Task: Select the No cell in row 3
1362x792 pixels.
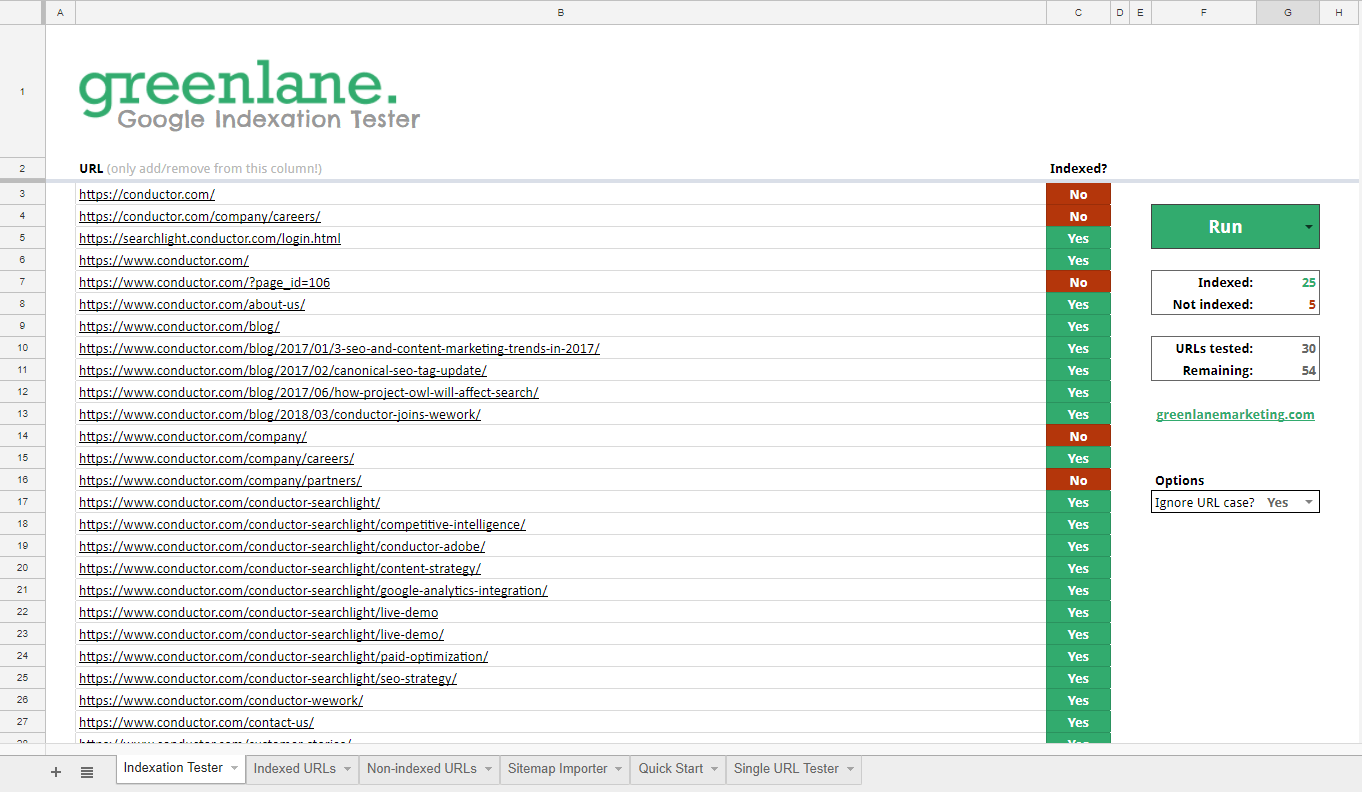Action: point(1078,194)
